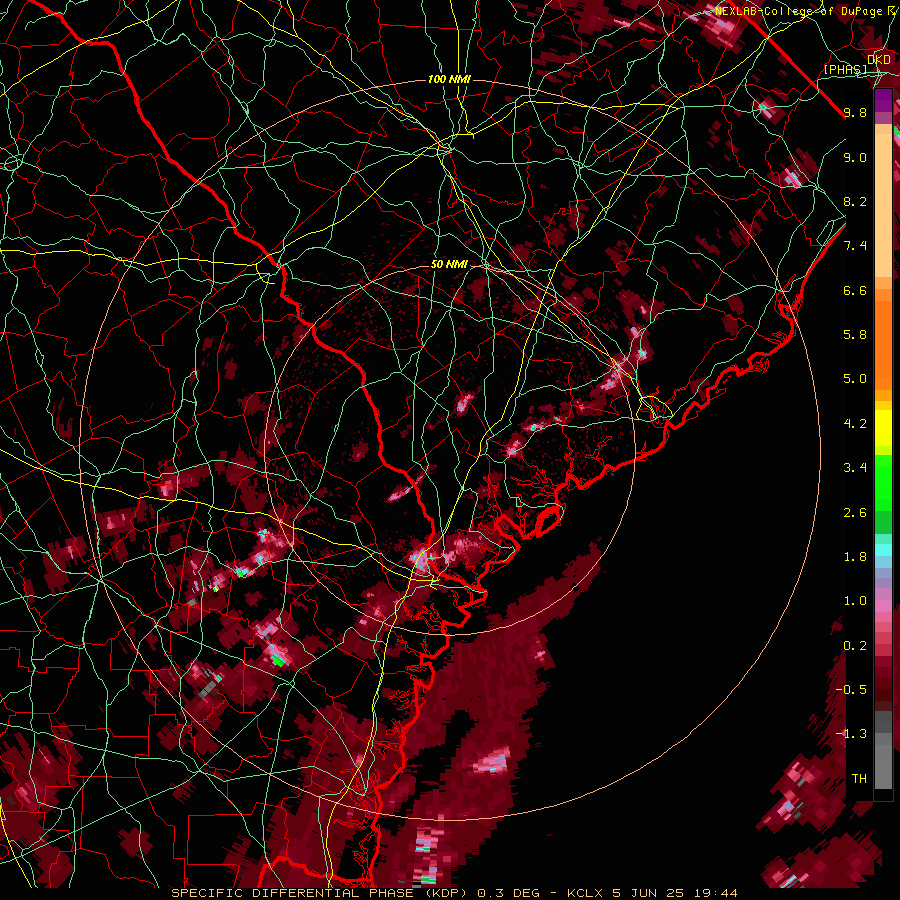Click the 100 NMI range ring label
900x900 pixels.
click(x=449, y=79)
